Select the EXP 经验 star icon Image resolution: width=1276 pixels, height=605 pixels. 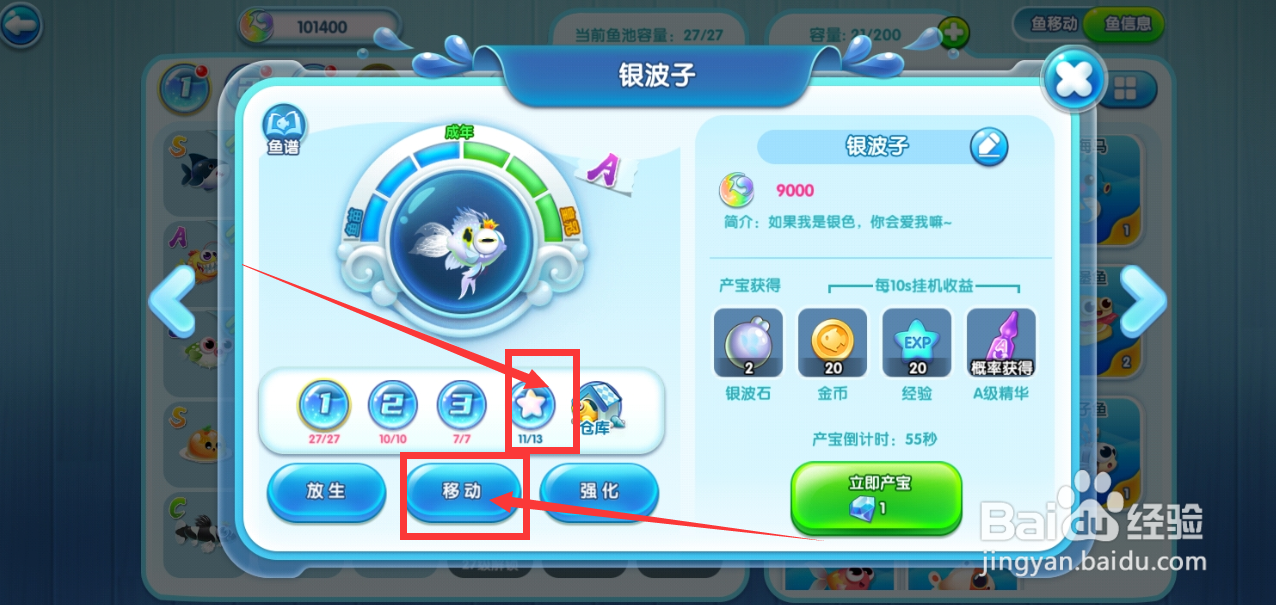point(917,343)
